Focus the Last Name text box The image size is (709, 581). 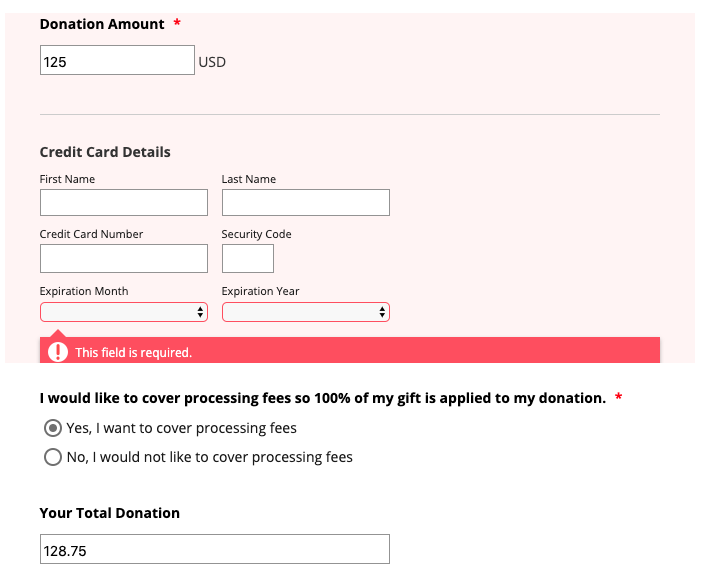coord(305,203)
